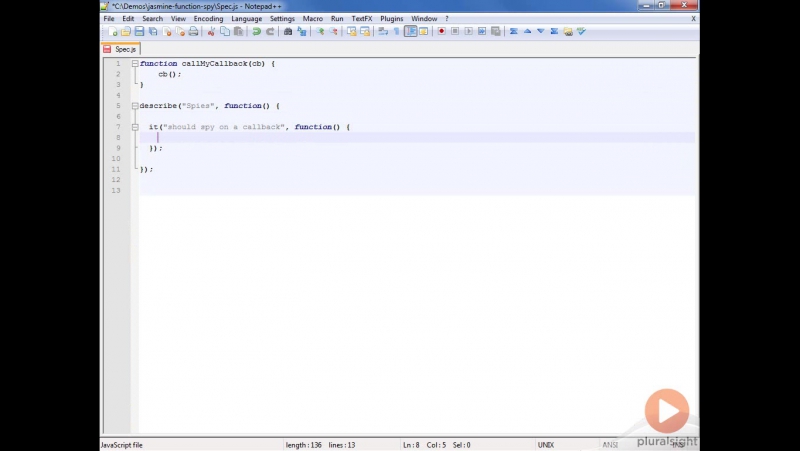Collapse the callMyCallback function fold on line 1
This screenshot has height=451, width=800.
[x=135, y=64]
